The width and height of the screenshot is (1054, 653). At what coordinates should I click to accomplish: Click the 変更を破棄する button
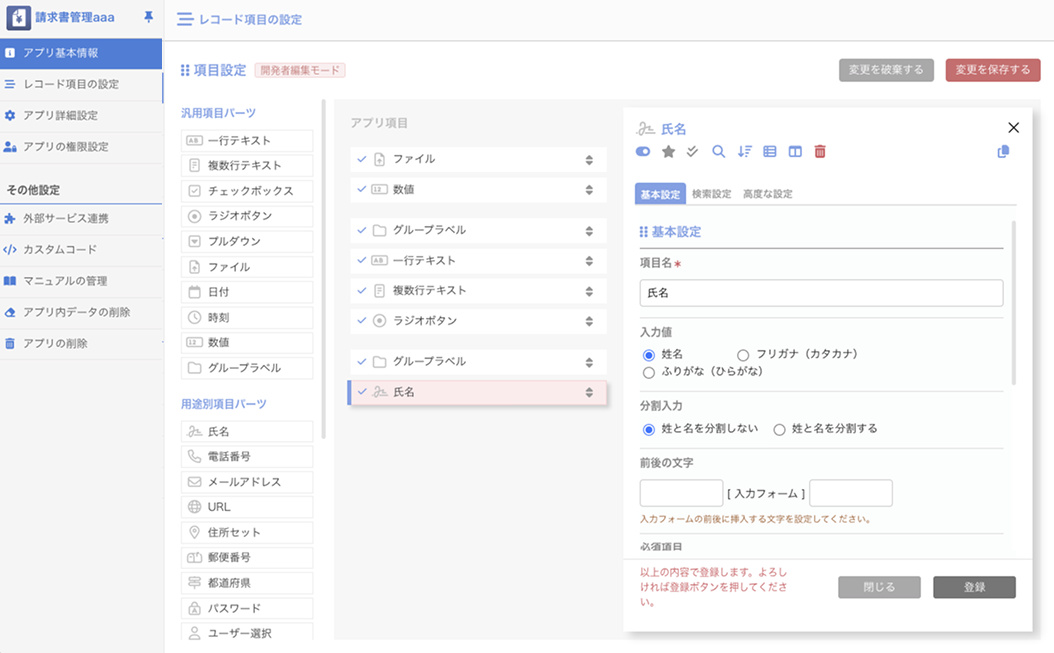coord(886,70)
